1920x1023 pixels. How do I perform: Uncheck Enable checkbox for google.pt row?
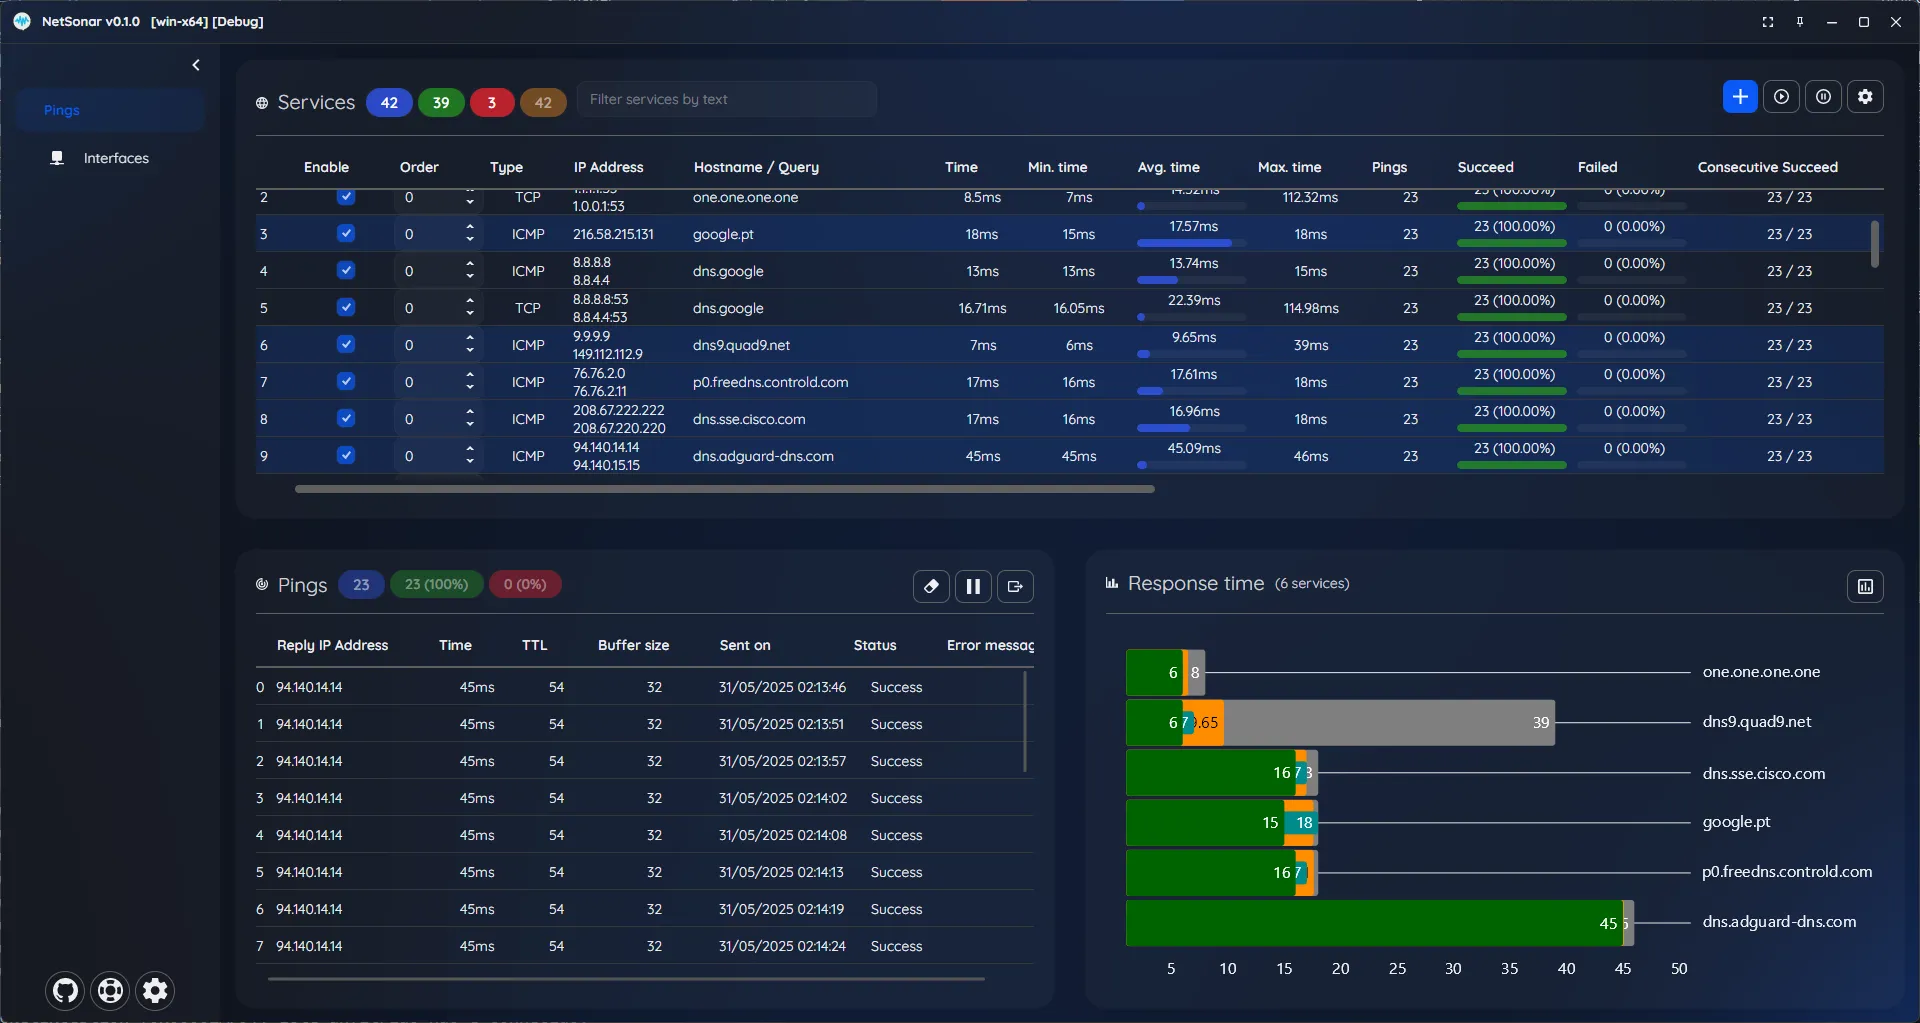tap(346, 234)
